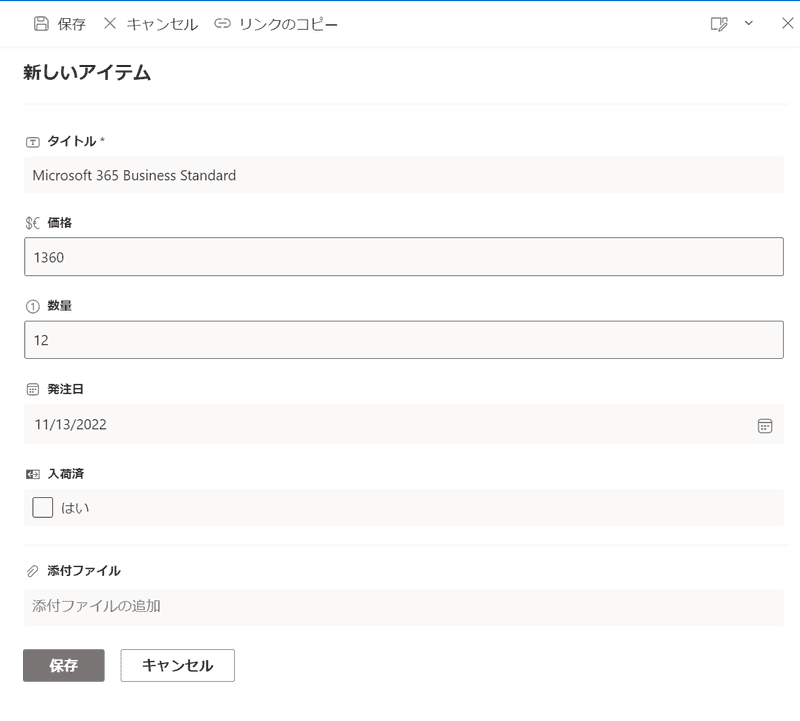Screen dimensions: 800x721
Task: Expand the chevron dropdown next to edit form icon
Action: coord(748,24)
